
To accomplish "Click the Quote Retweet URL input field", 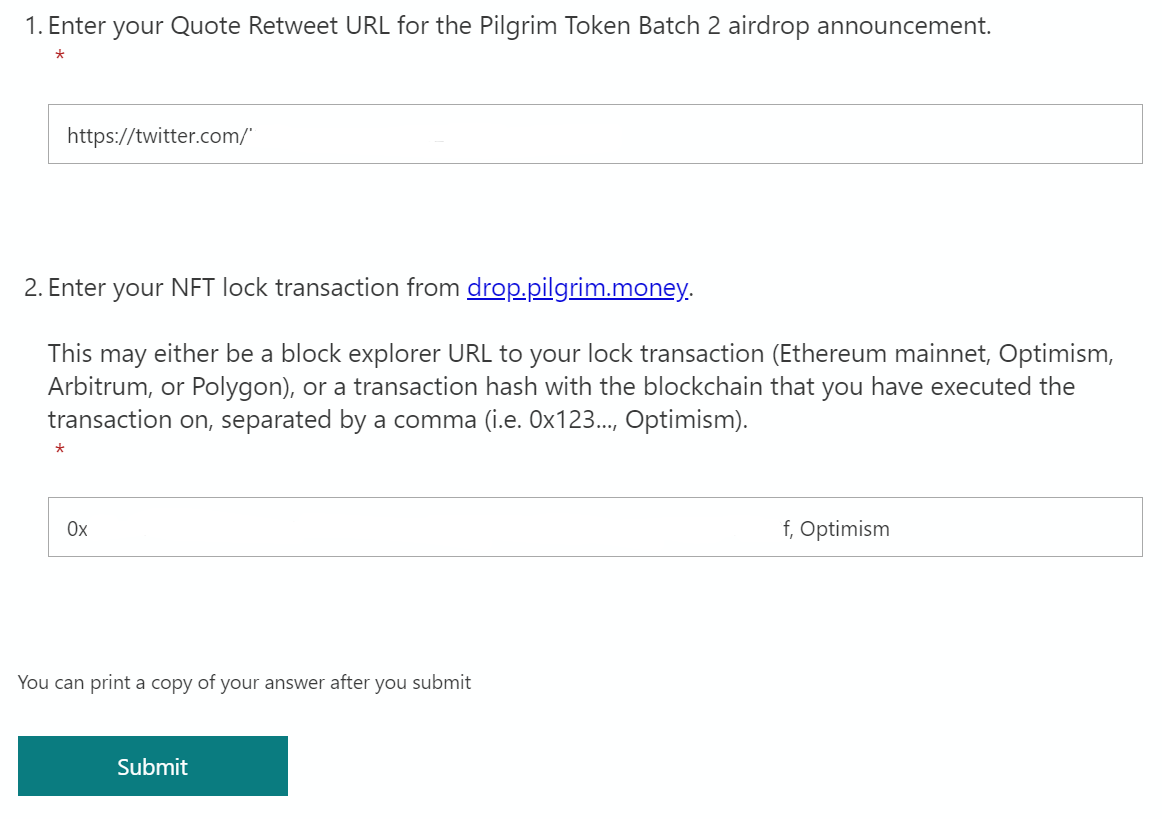I will pos(595,133).
